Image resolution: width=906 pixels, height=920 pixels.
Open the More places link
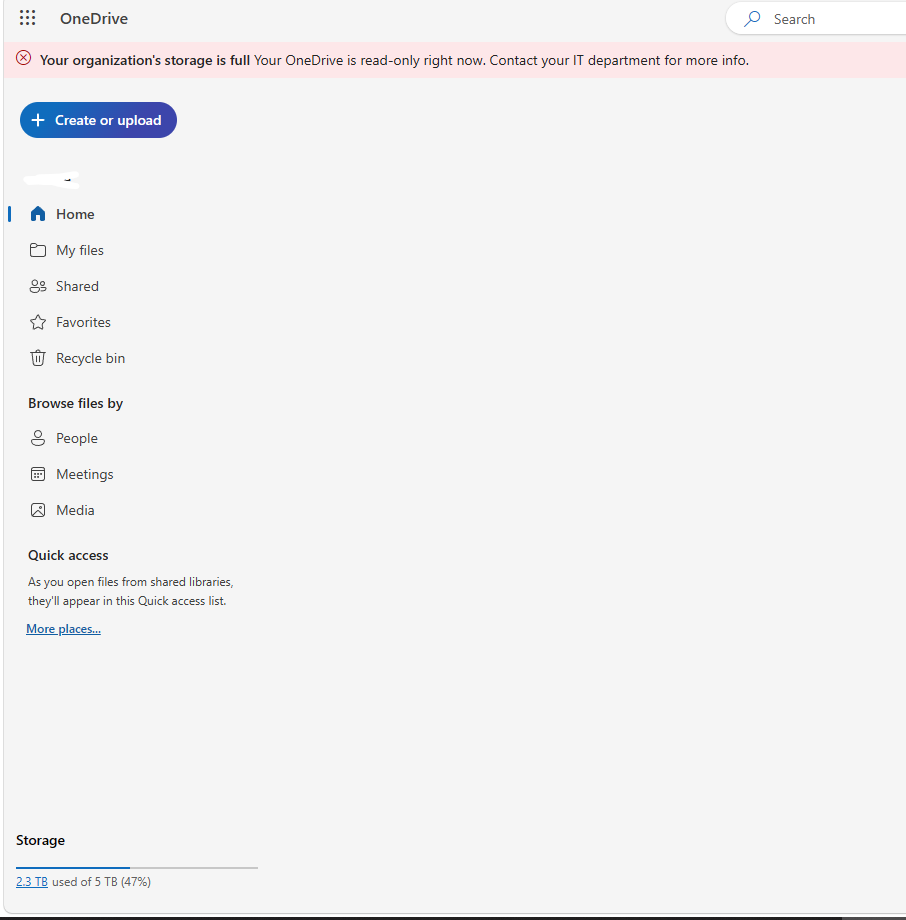tap(63, 629)
